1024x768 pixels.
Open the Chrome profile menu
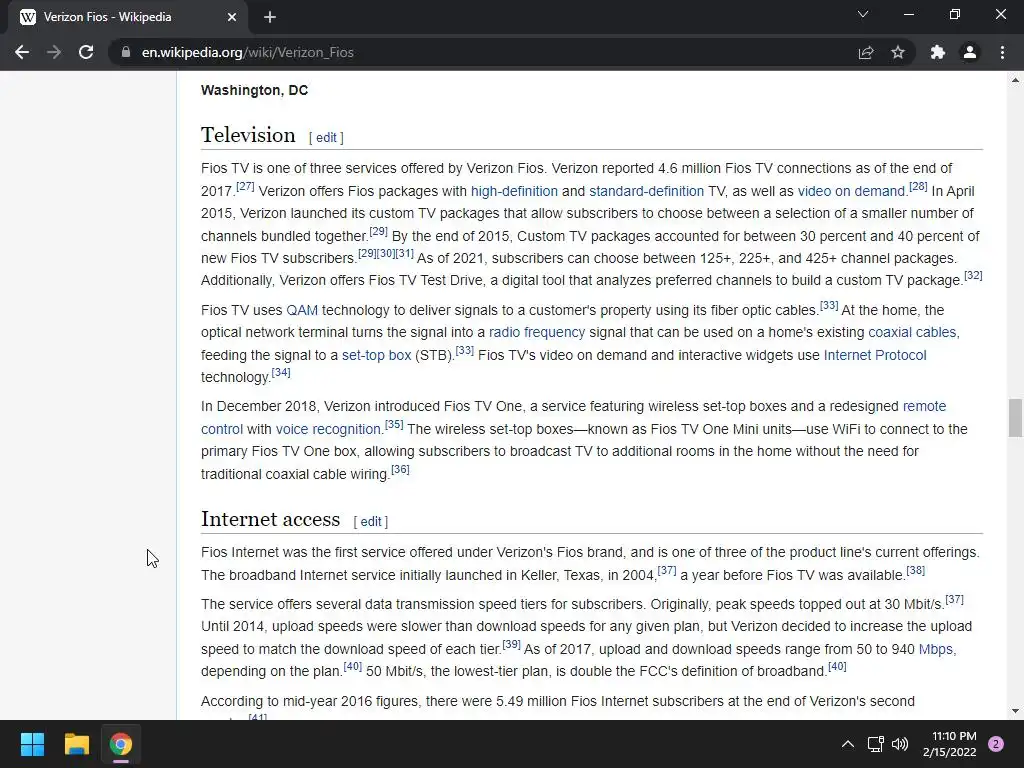coord(970,52)
